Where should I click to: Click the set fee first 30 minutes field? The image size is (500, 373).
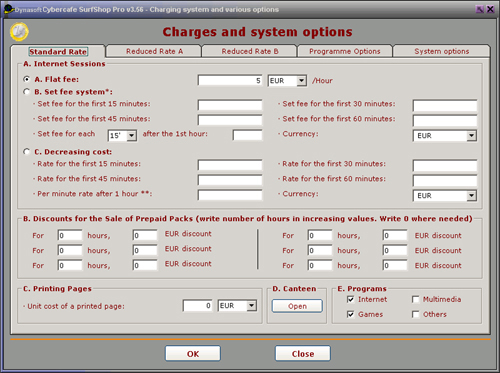[445, 105]
